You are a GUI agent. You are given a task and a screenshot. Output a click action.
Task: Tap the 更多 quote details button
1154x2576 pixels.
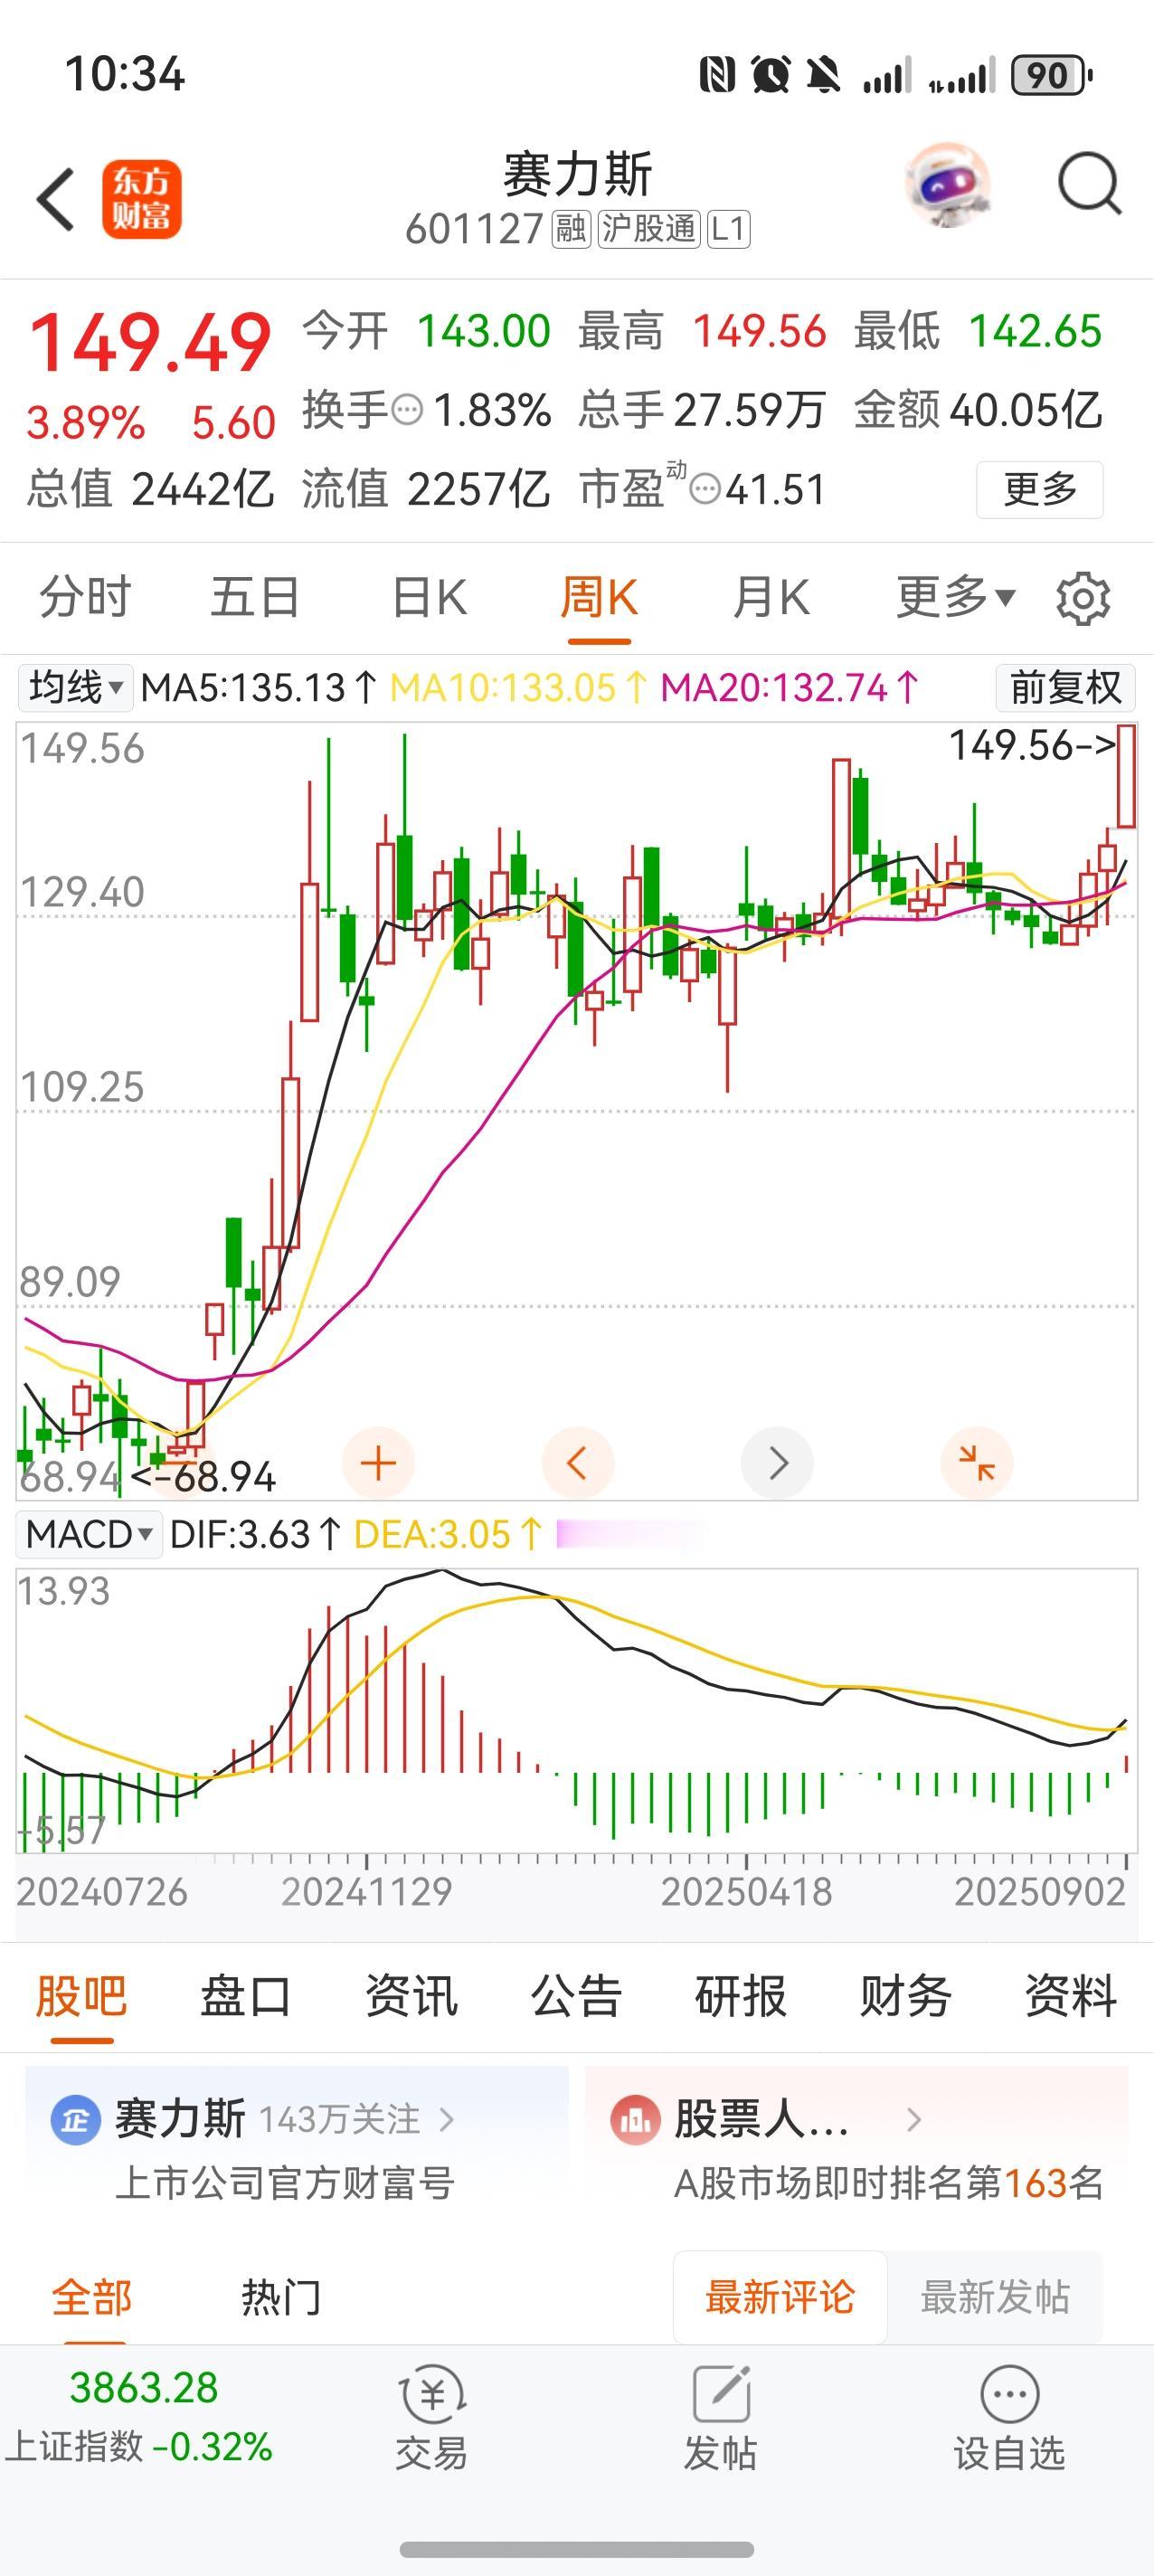pyautogui.click(x=1040, y=490)
